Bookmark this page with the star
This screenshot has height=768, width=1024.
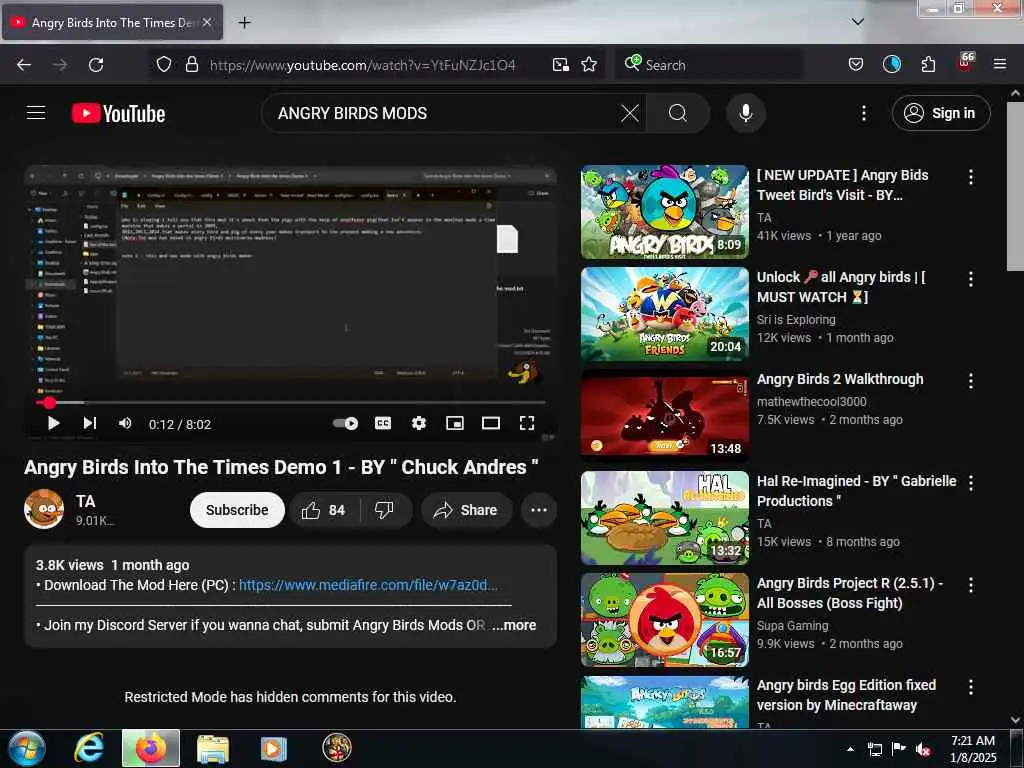(x=588, y=64)
